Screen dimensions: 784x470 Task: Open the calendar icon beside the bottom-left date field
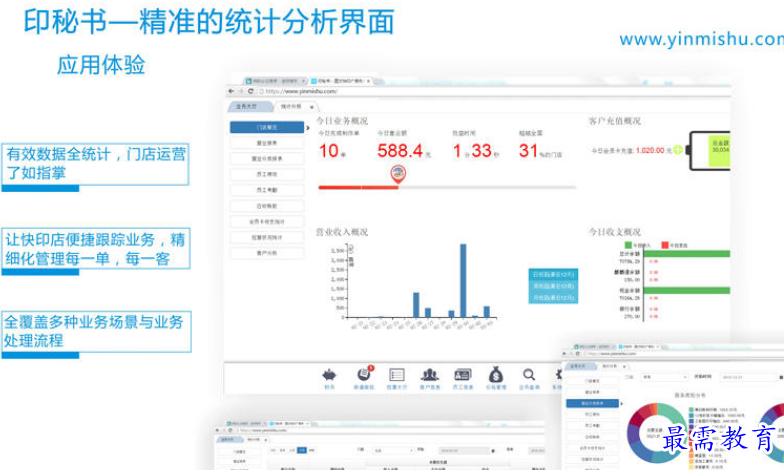coord(493,450)
